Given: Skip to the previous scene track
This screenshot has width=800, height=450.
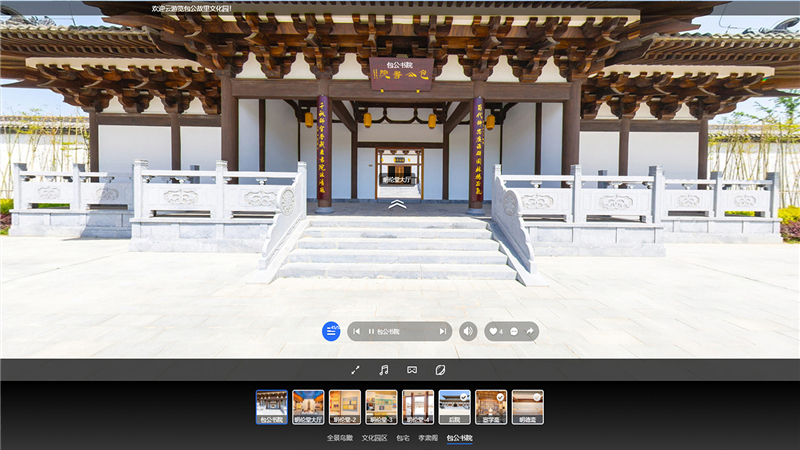Looking at the screenshot, I should point(357,331).
